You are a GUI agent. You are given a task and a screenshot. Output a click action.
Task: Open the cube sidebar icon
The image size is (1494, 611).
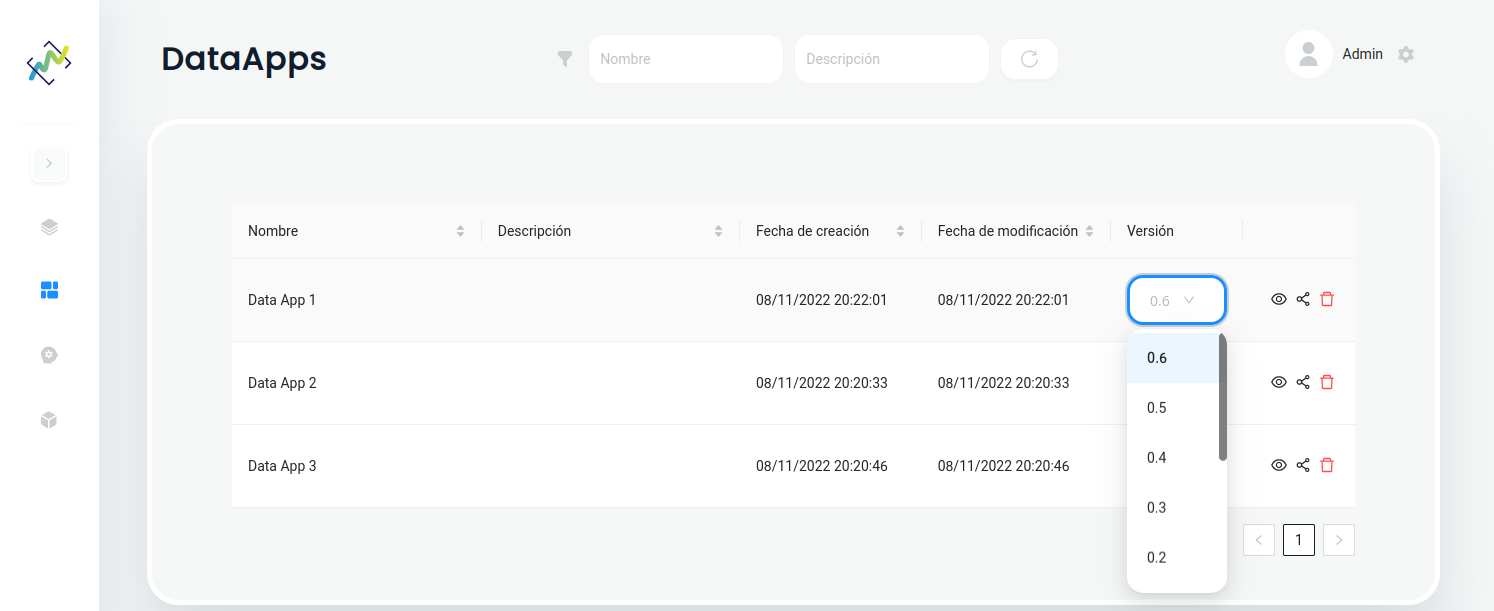49,420
